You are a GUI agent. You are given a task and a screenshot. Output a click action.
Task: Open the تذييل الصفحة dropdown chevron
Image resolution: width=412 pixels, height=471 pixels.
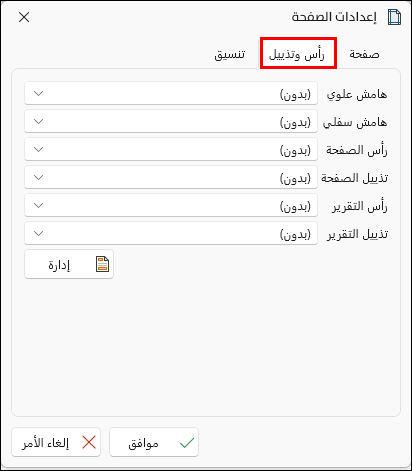coord(39,177)
